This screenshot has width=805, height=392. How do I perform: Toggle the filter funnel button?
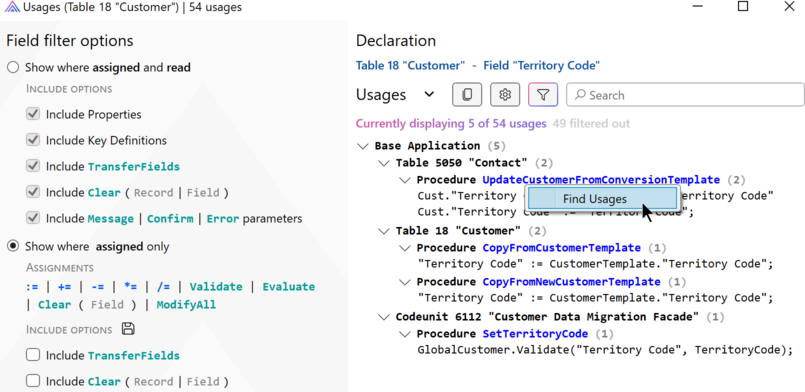pyautogui.click(x=543, y=95)
